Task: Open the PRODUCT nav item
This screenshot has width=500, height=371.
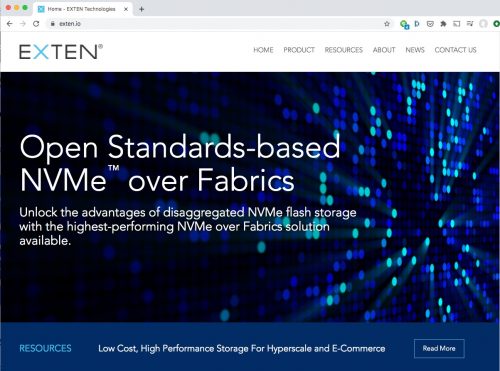Action: click(x=299, y=50)
